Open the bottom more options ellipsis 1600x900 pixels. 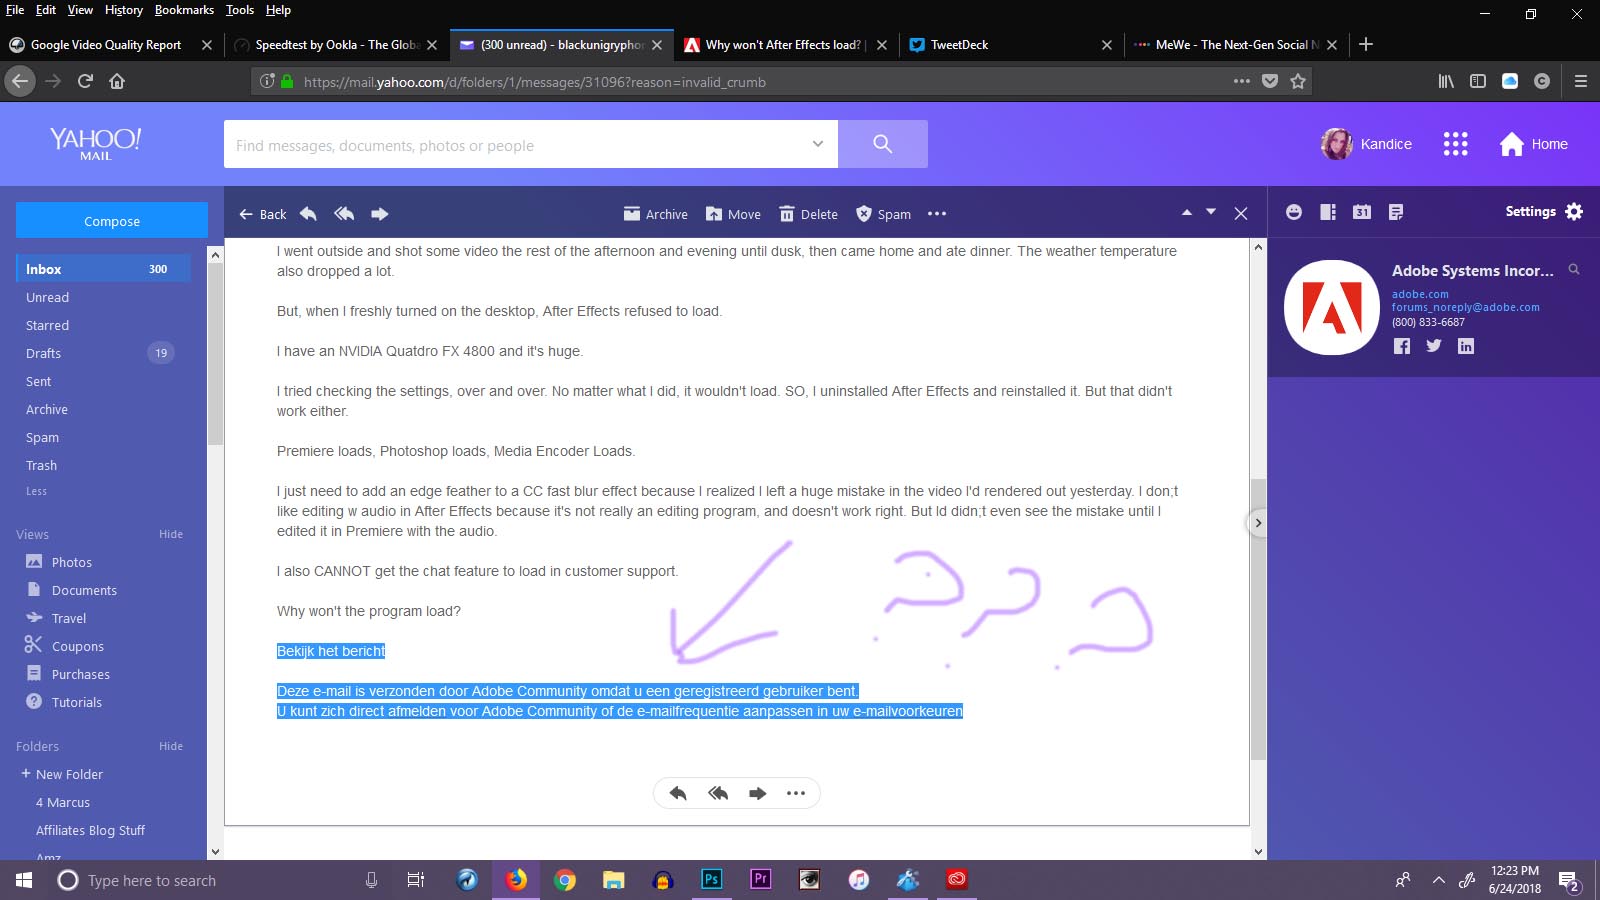(796, 793)
